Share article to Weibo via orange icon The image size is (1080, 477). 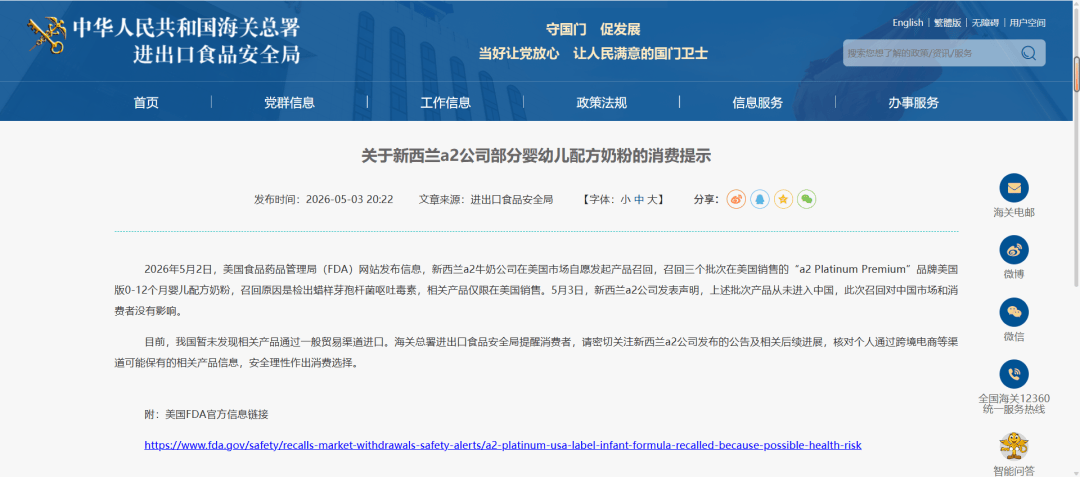pos(736,200)
